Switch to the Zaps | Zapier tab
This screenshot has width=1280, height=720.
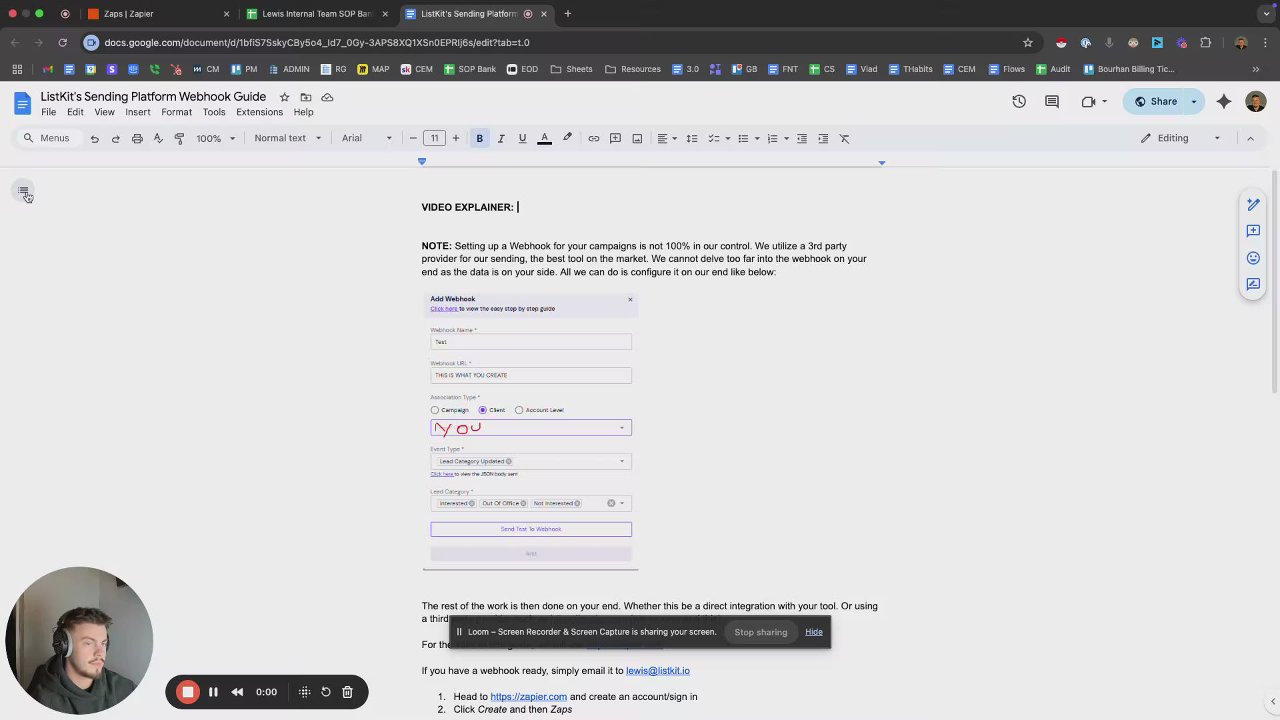pyautogui.click(x=156, y=14)
